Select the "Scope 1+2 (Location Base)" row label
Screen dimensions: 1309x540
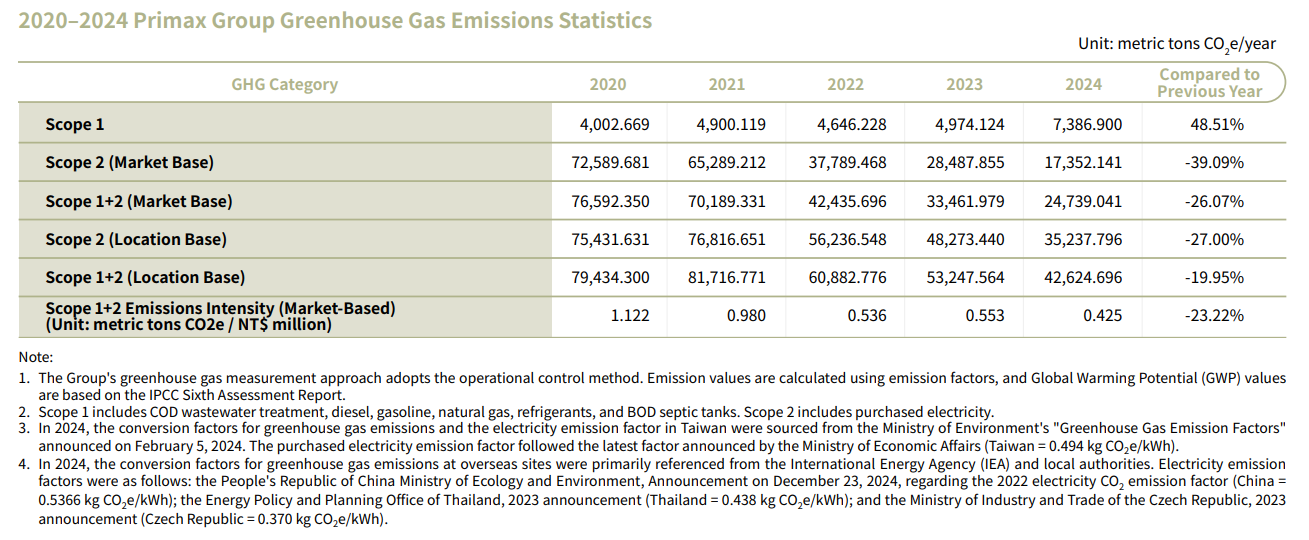[x=145, y=277]
